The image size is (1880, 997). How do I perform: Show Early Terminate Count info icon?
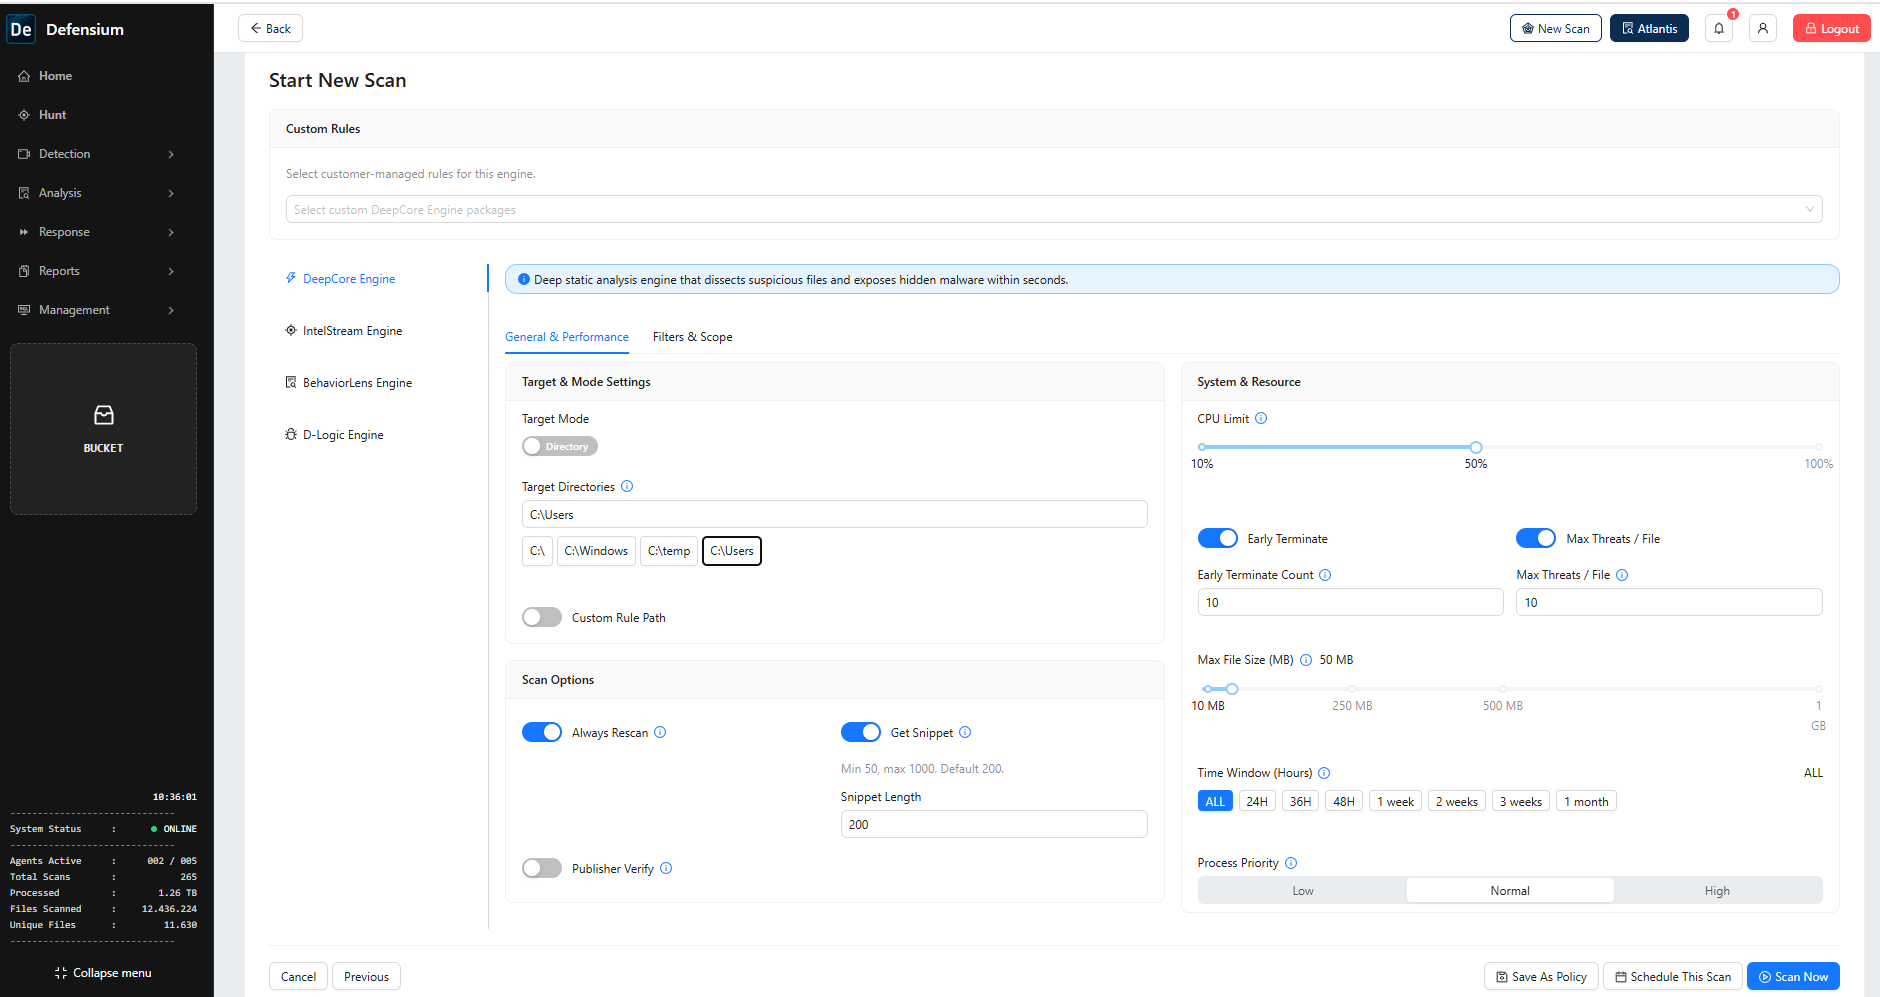[1325, 575]
